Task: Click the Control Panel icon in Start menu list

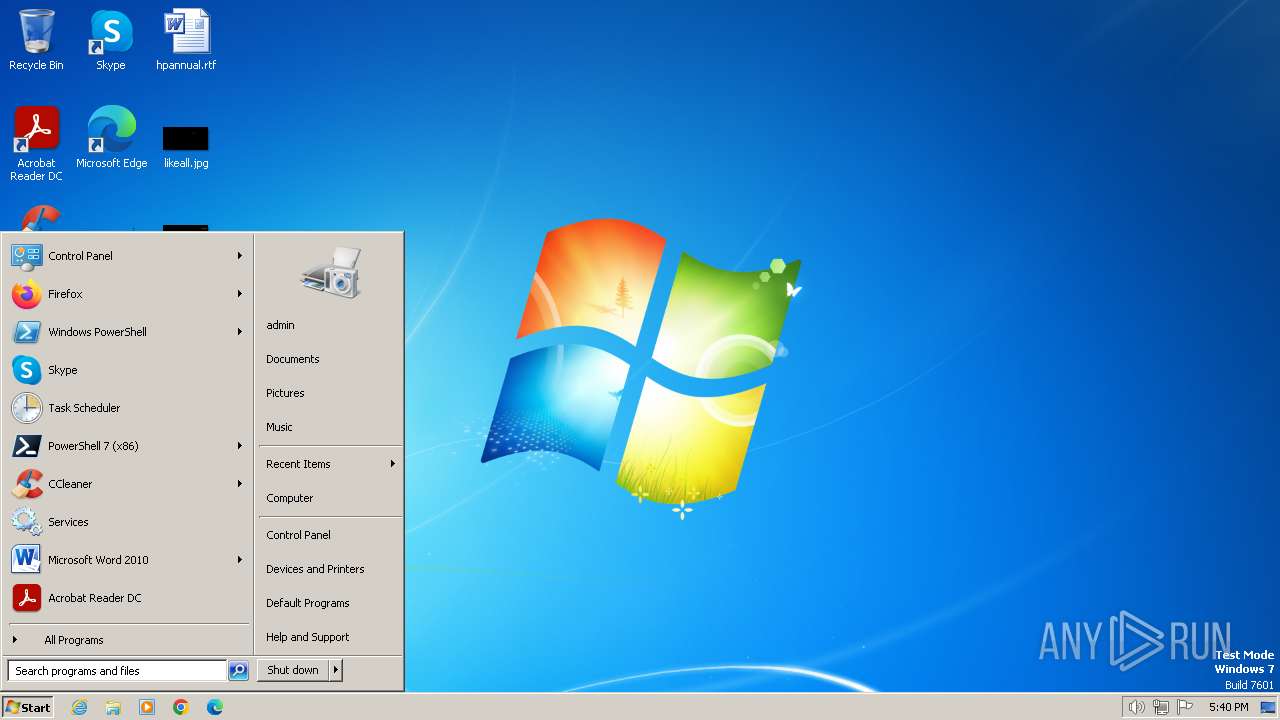Action: tap(26, 256)
